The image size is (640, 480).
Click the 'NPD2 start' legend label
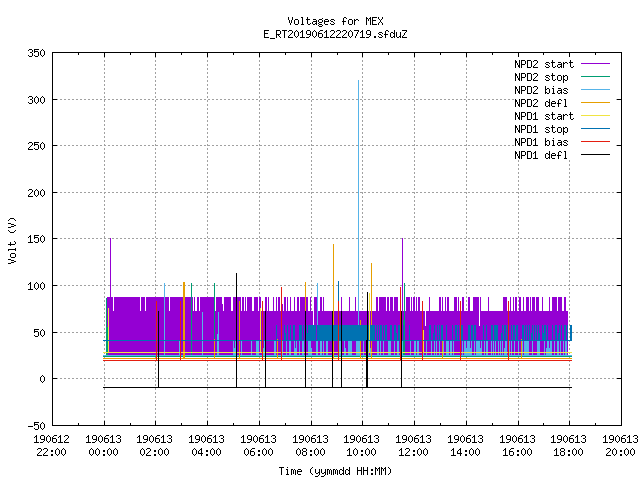coord(544,64)
